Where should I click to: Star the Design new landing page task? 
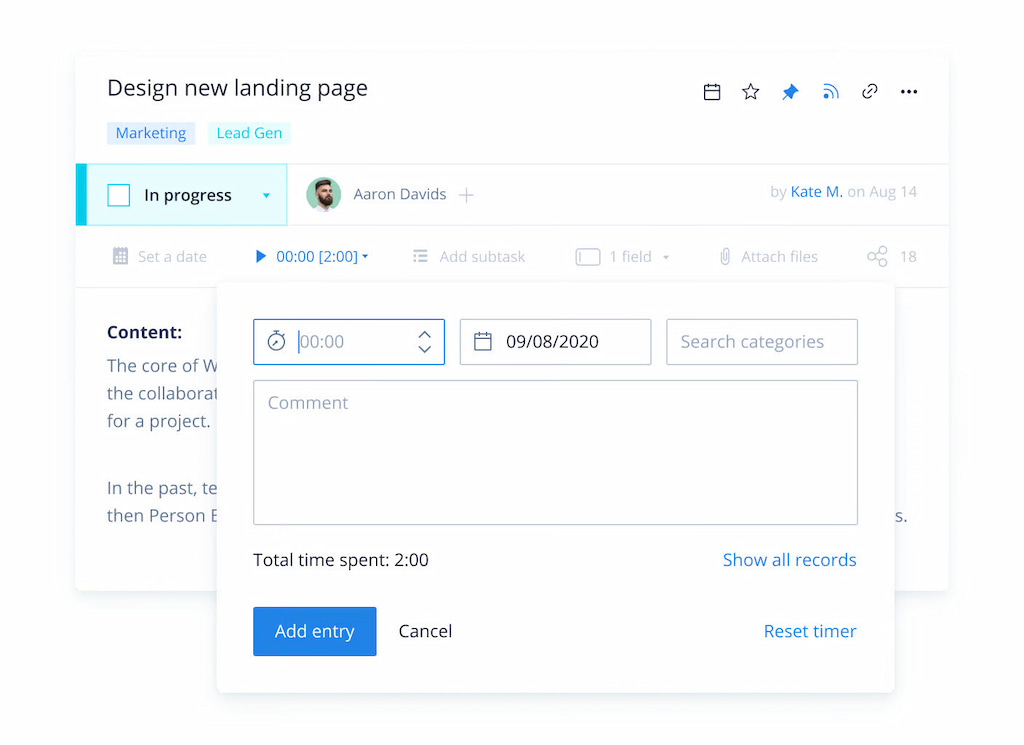pos(750,91)
